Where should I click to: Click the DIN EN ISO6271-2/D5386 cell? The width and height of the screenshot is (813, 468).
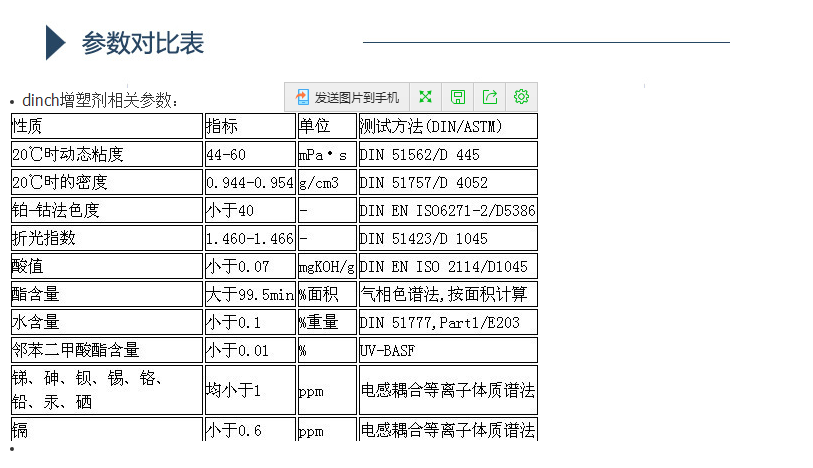pos(447,211)
